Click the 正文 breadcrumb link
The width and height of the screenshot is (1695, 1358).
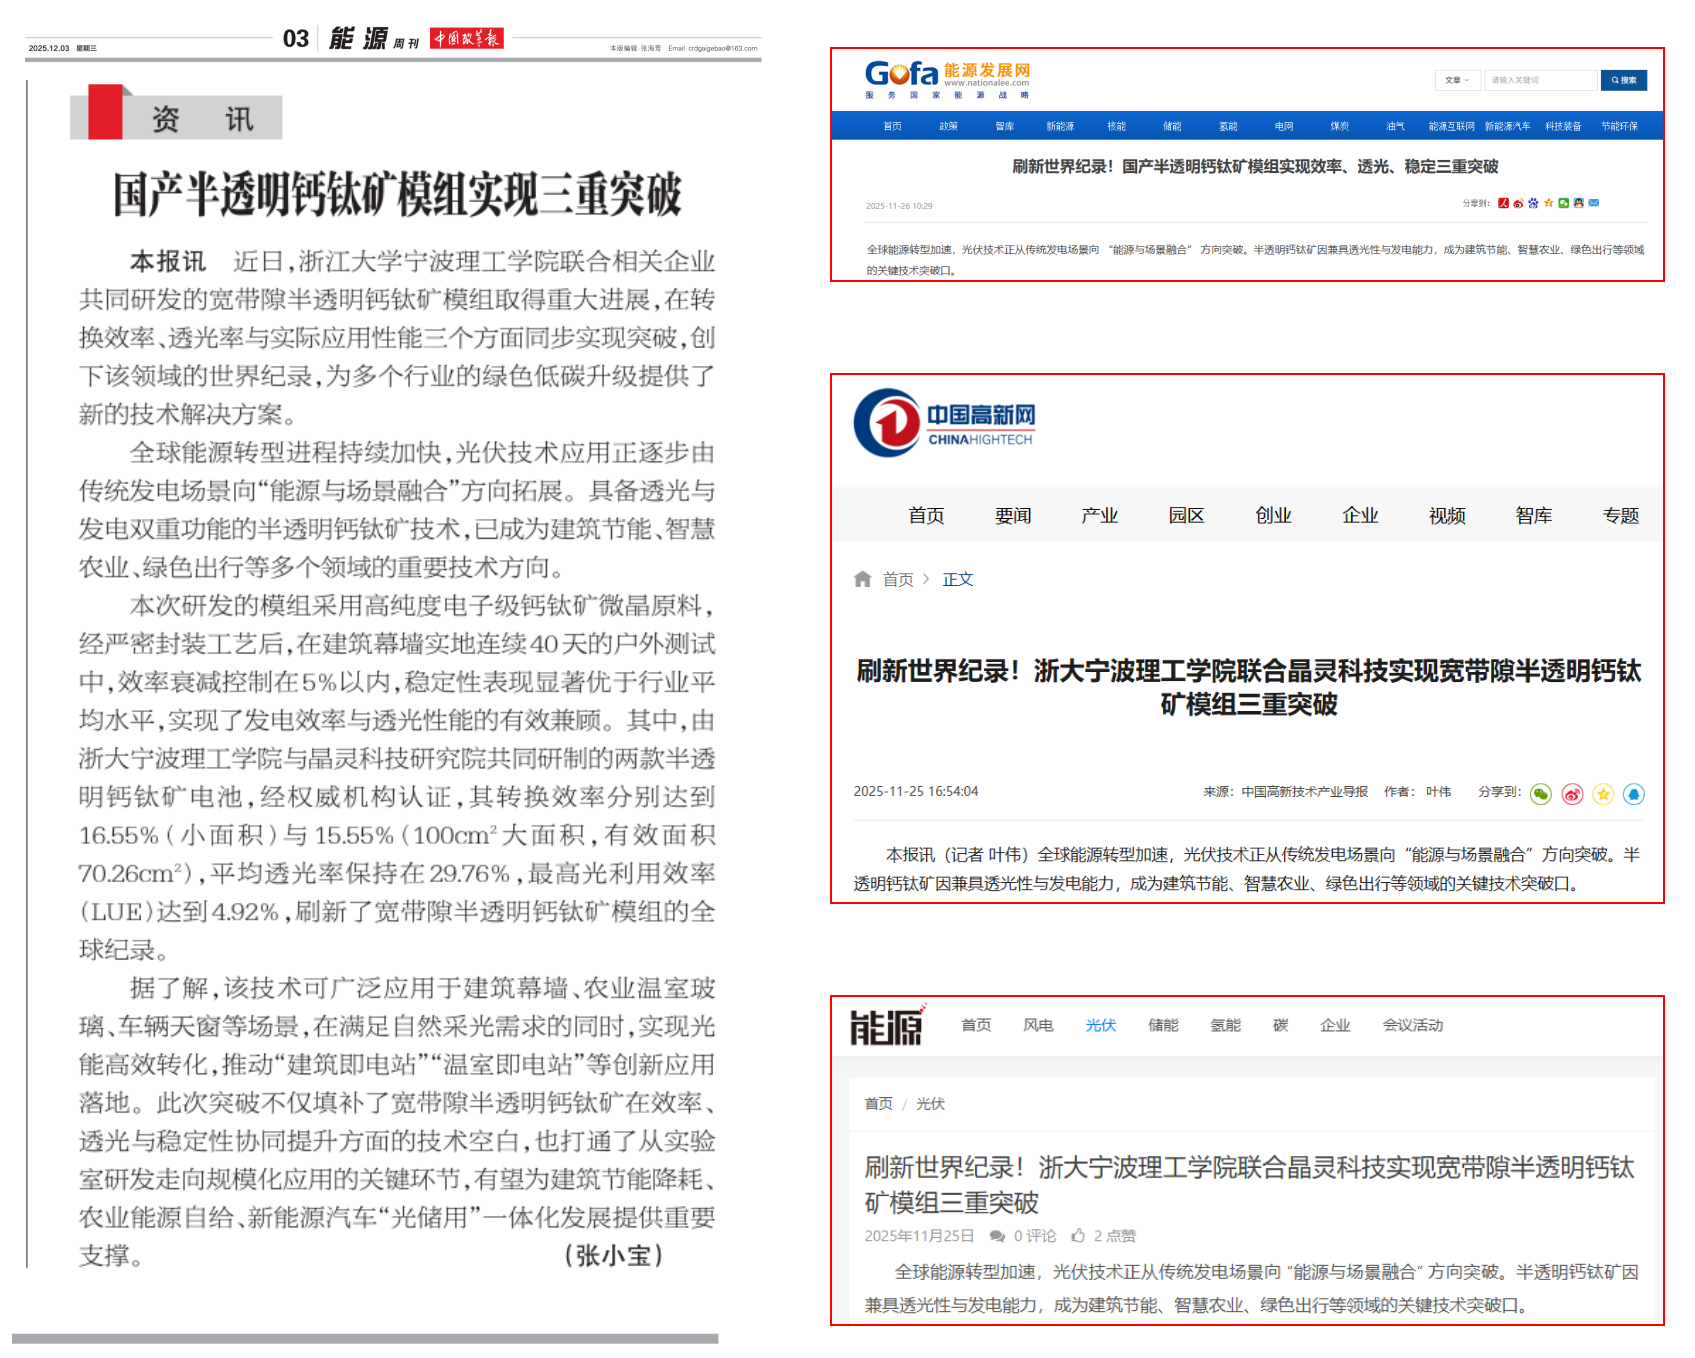point(957,579)
